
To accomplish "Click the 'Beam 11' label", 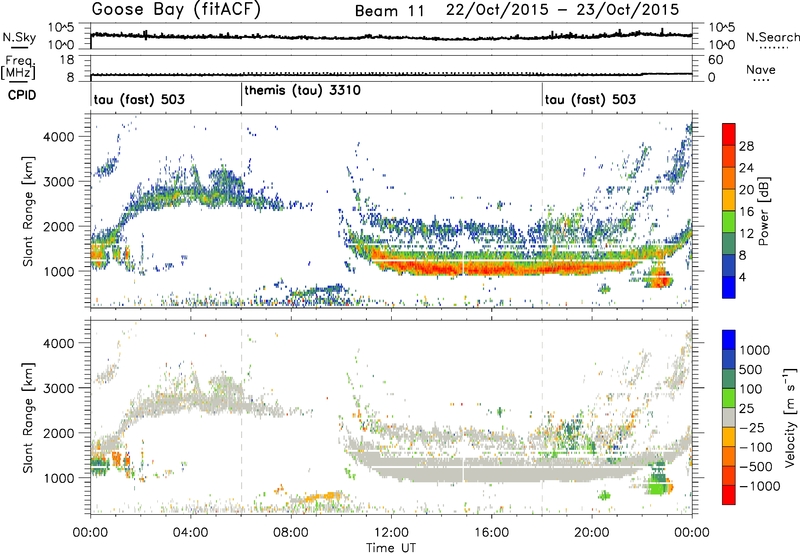I will click(390, 11).
